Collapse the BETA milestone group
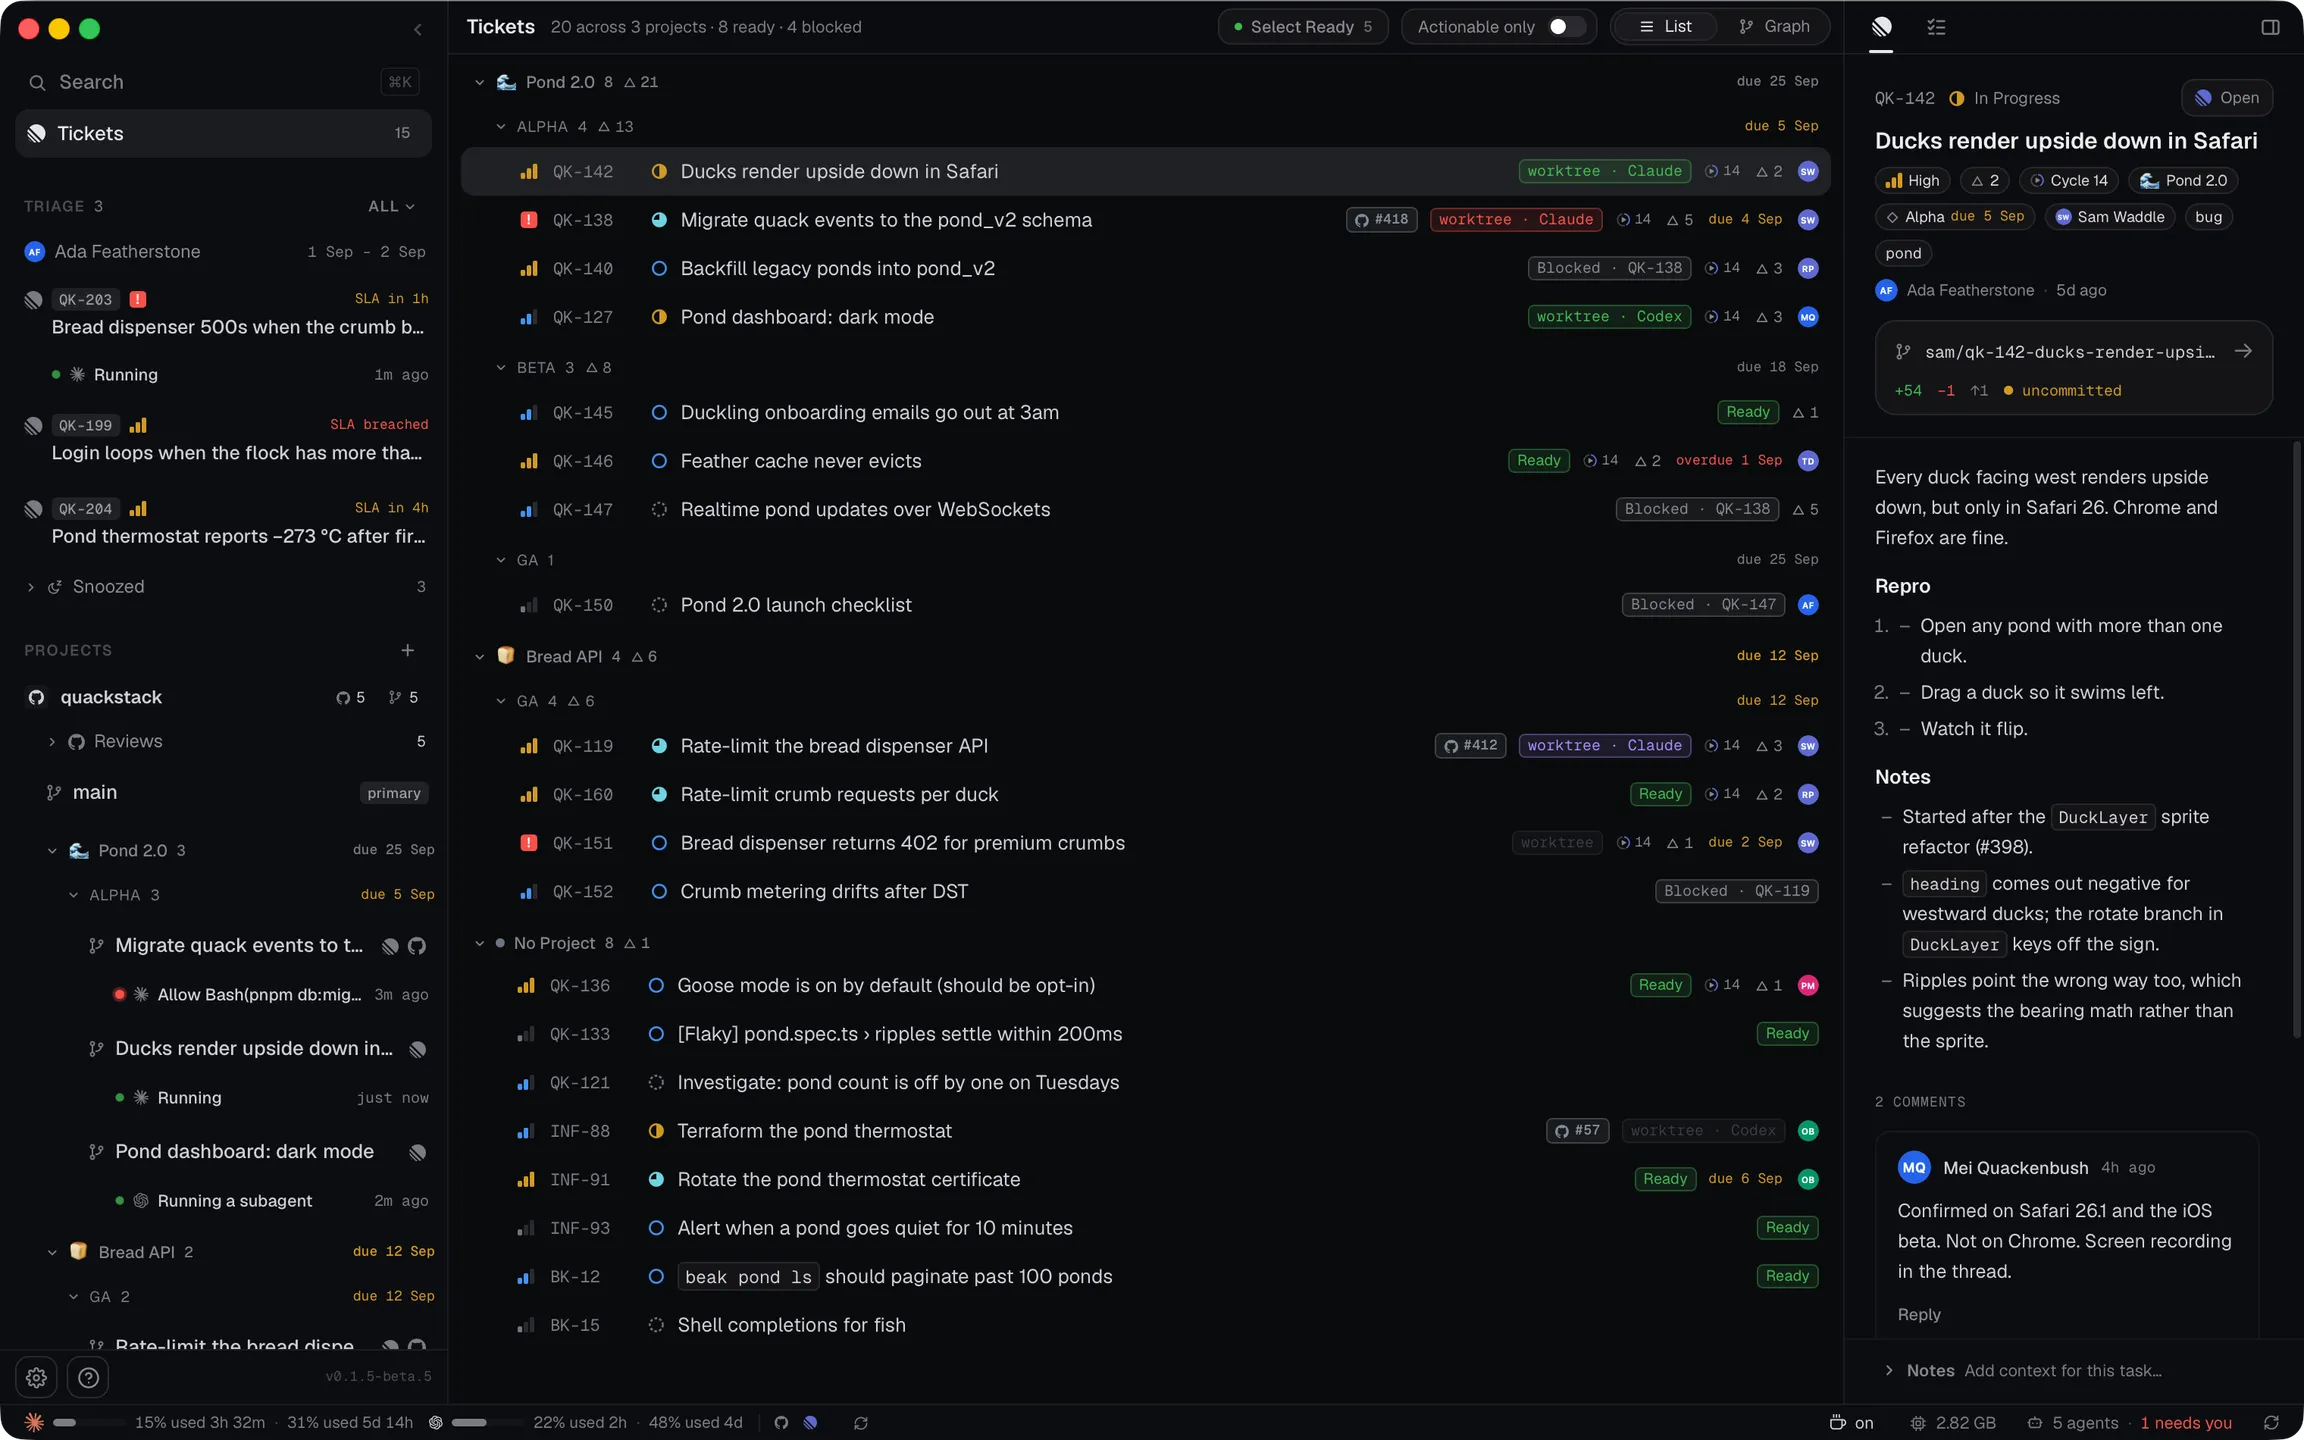The image size is (2304, 1440). point(501,367)
